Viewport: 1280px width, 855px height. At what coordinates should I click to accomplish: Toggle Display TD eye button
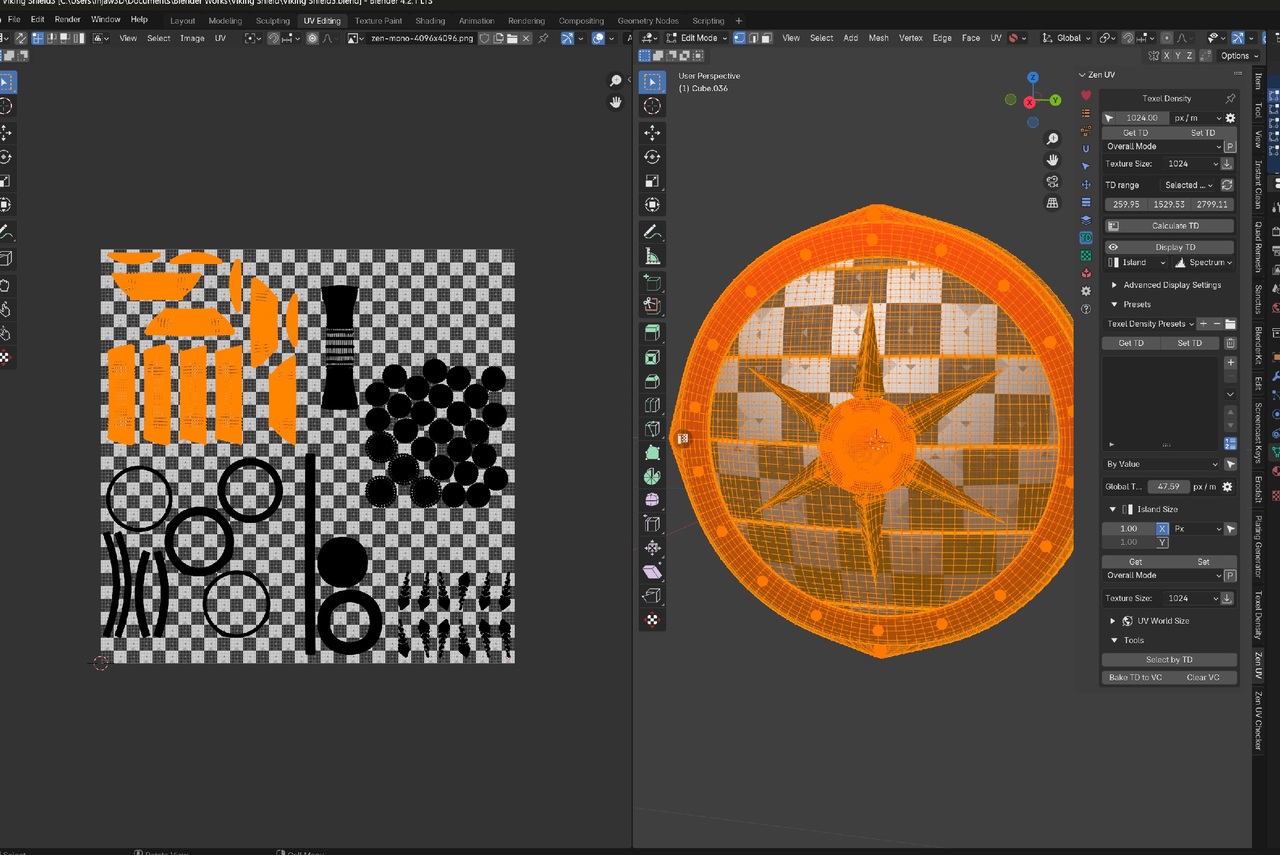[x=1113, y=247]
